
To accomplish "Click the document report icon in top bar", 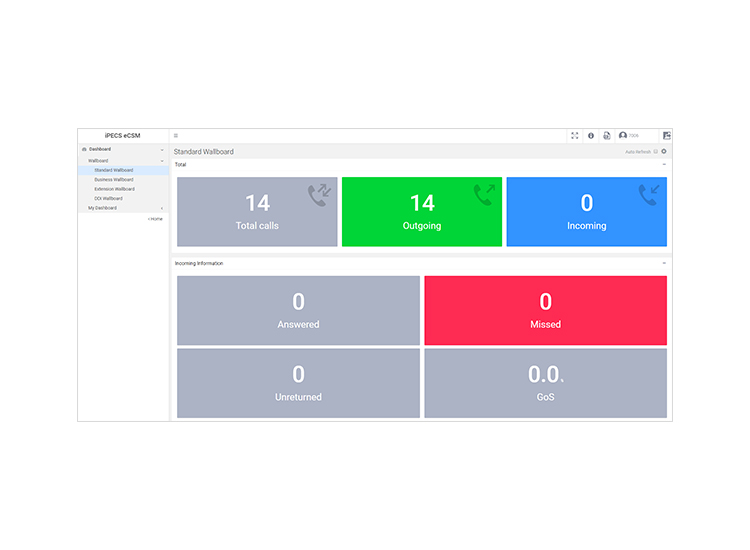I will pyautogui.click(x=607, y=136).
